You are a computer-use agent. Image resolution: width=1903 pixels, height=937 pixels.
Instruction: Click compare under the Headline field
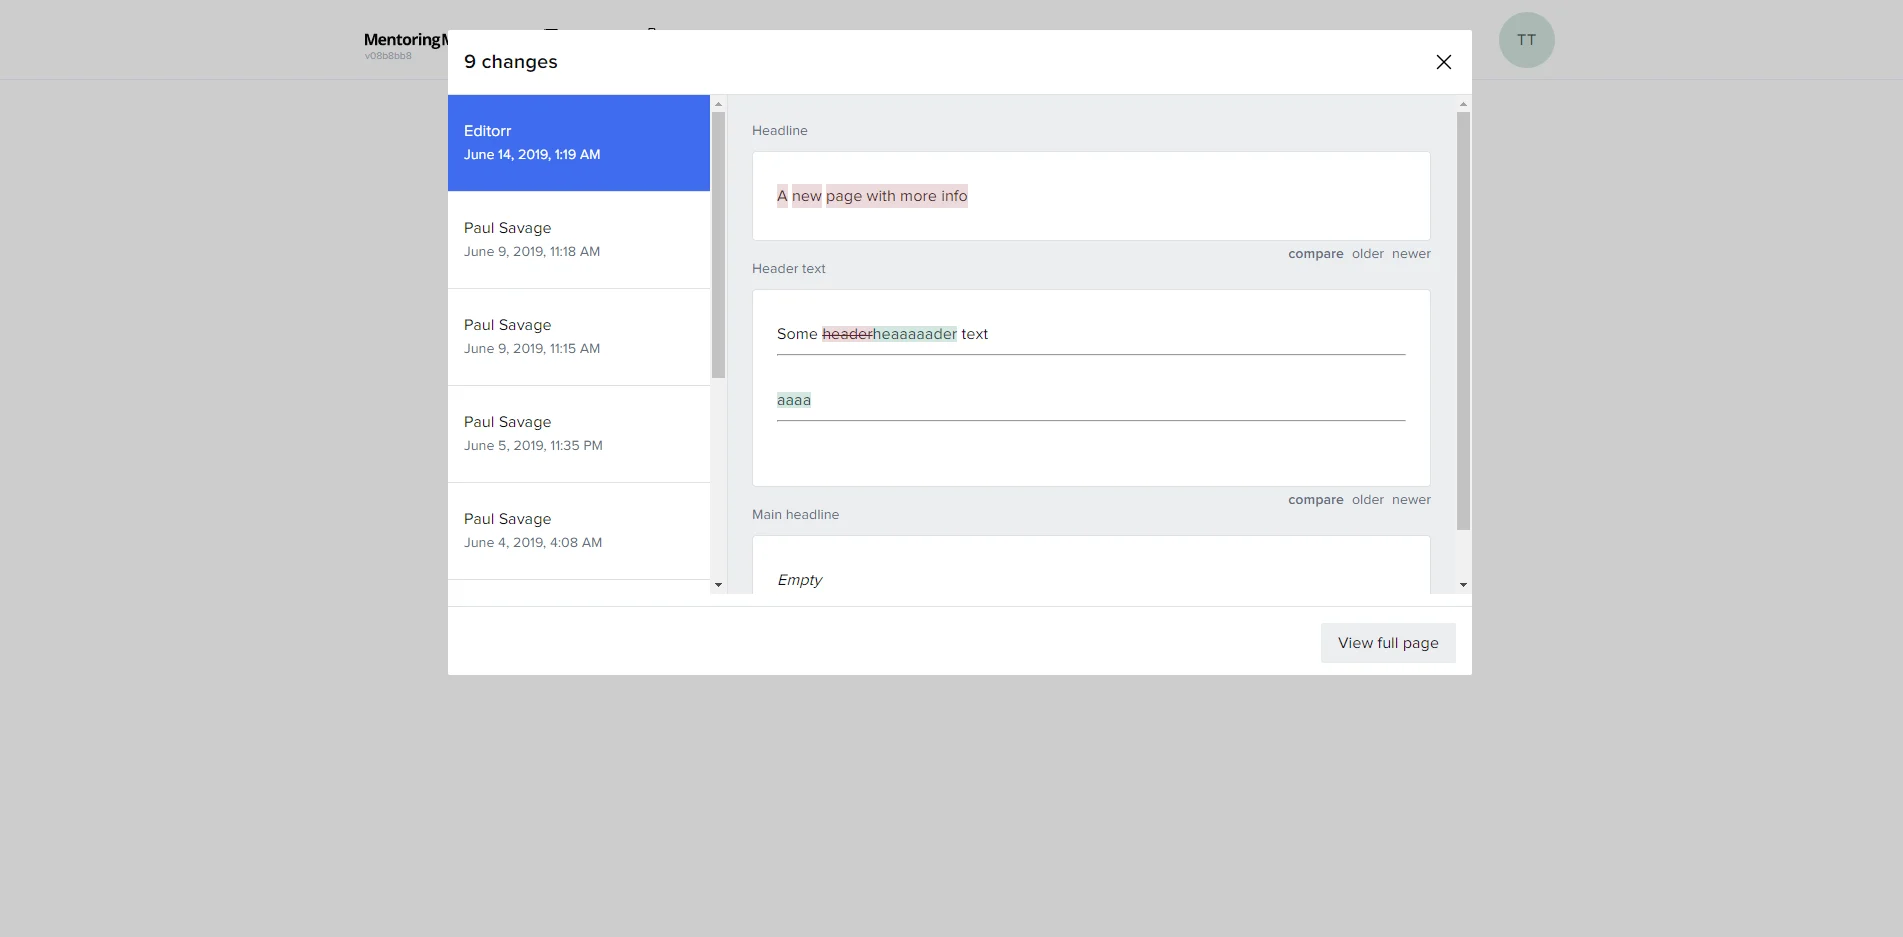click(x=1315, y=254)
